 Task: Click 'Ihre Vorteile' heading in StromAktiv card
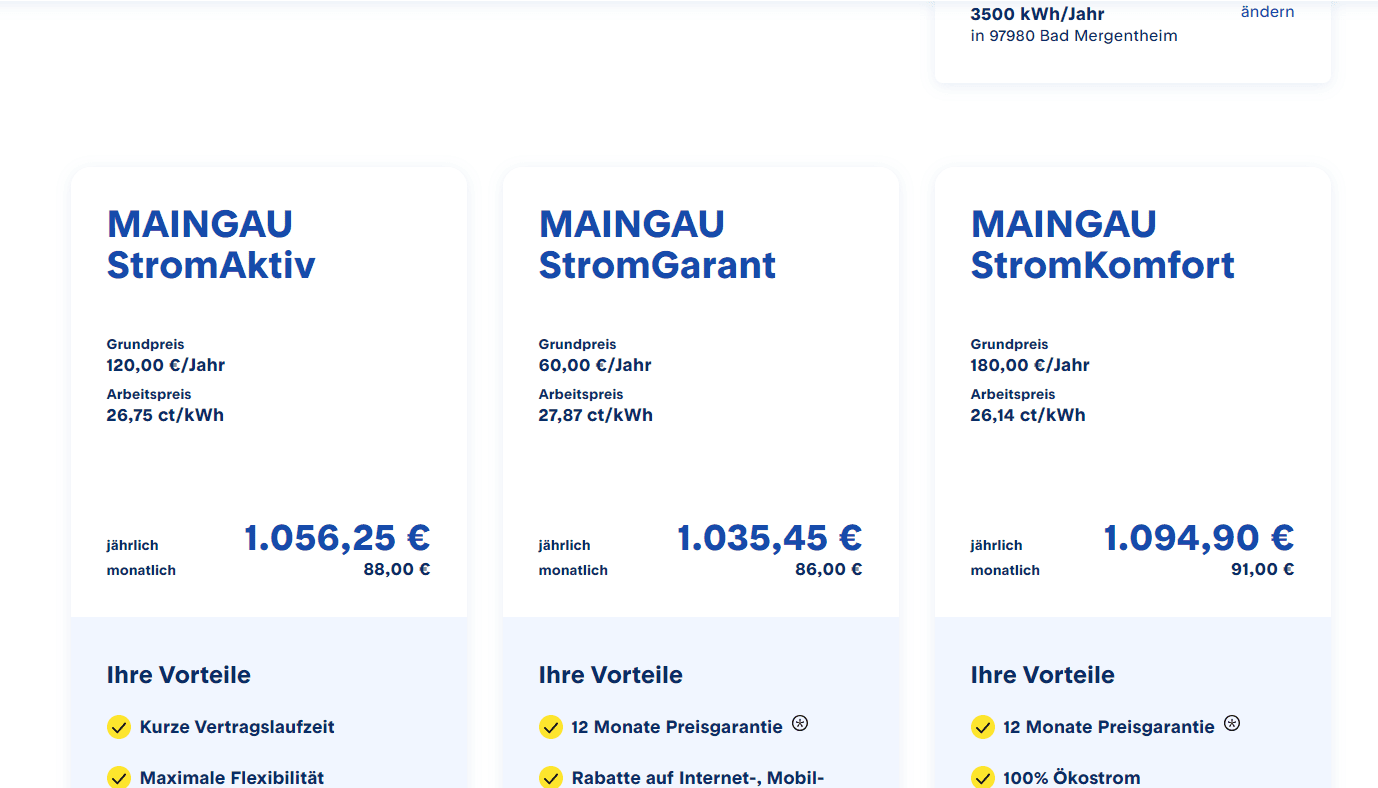click(x=179, y=675)
